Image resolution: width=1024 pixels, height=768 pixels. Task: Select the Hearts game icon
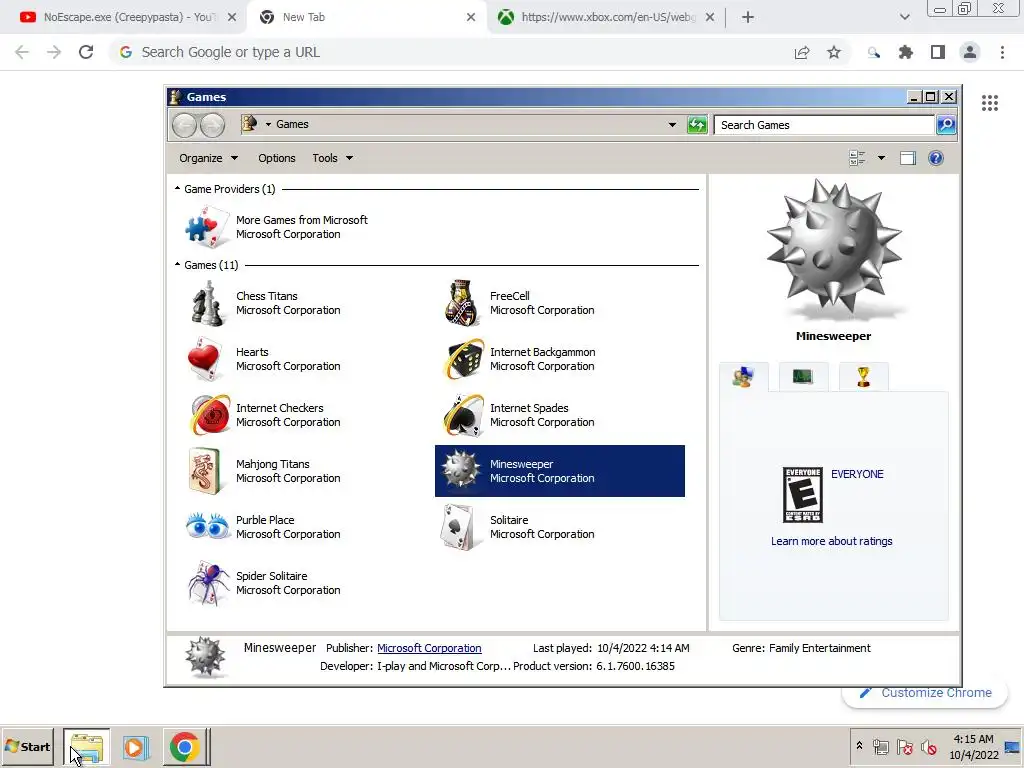click(x=205, y=359)
